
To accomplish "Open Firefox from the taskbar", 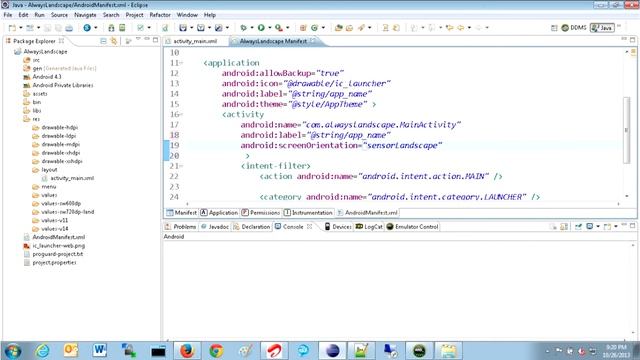I will [x=187, y=351].
